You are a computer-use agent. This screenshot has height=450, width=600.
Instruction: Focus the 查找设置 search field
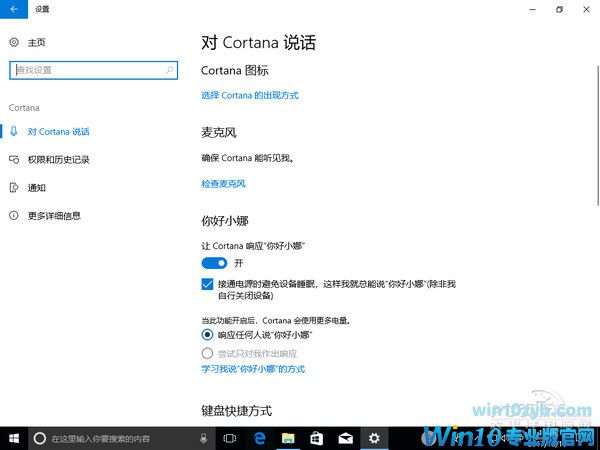pos(93,70)
